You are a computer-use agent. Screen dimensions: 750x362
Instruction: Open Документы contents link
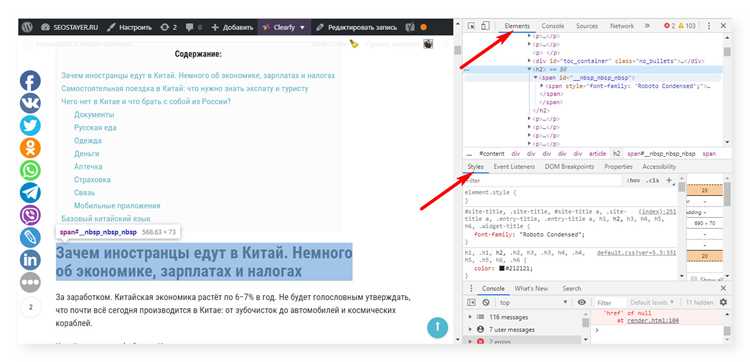pyautogui.click(x=94, y=115)
